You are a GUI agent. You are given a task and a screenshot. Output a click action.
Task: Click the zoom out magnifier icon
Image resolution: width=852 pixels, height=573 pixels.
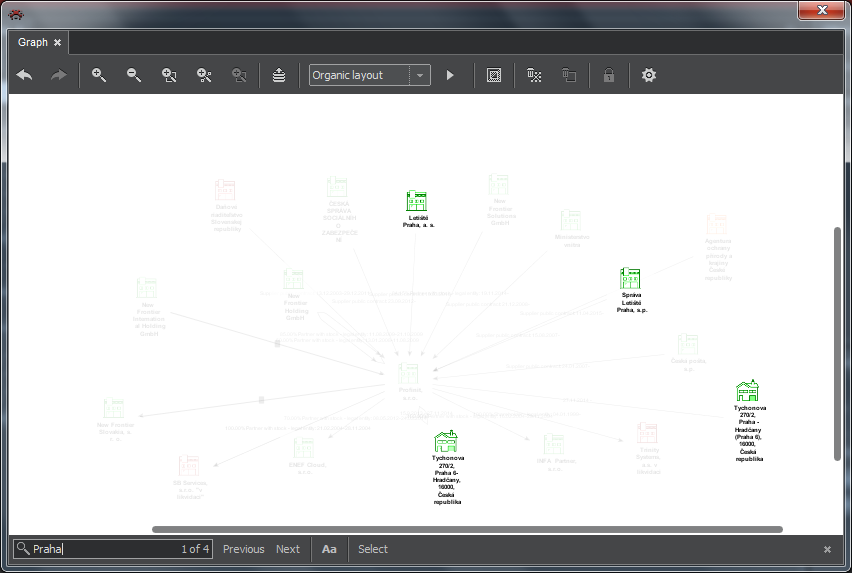(x=134, y=75)
